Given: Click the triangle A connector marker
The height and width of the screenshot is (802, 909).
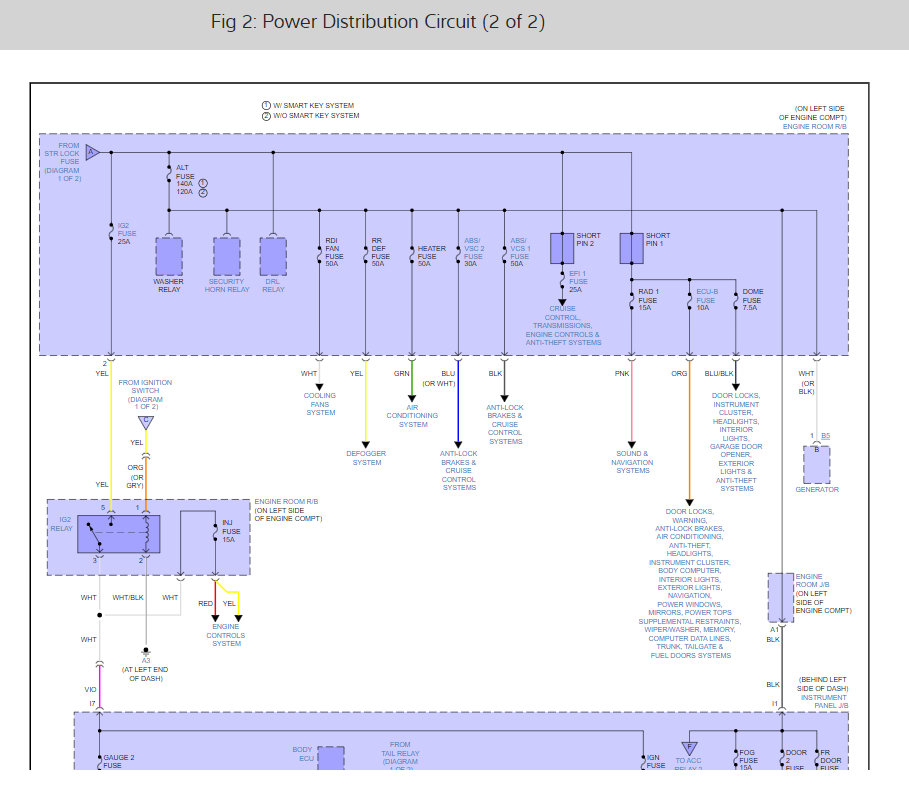Looking at the screenshot, I should pos(91,152).
